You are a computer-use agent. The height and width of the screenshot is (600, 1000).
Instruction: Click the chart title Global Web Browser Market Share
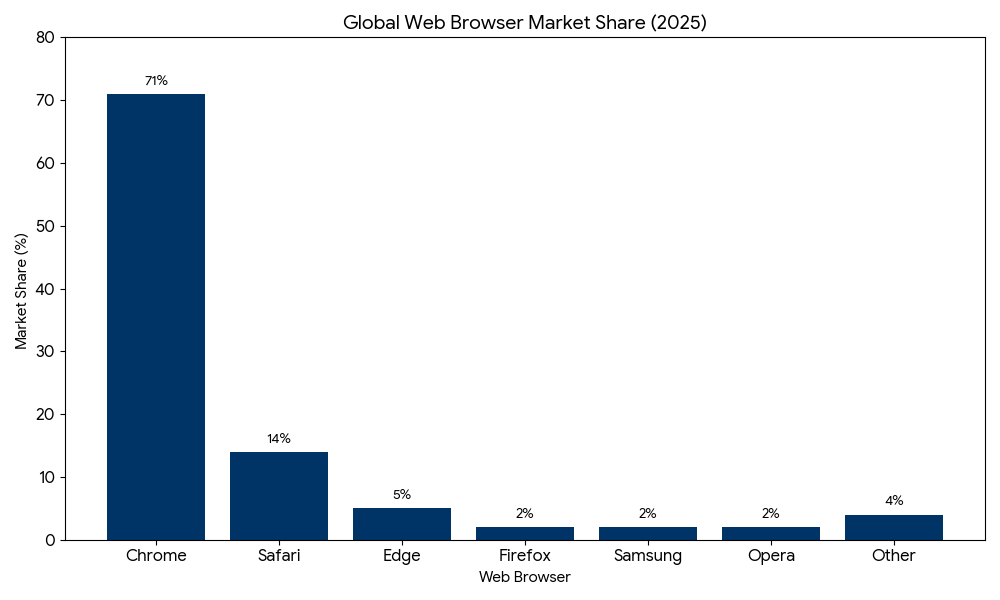coord(525,23)
